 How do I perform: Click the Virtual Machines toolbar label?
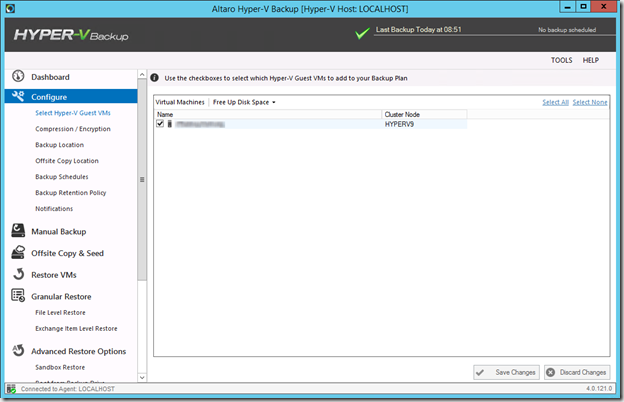(180, 102)
